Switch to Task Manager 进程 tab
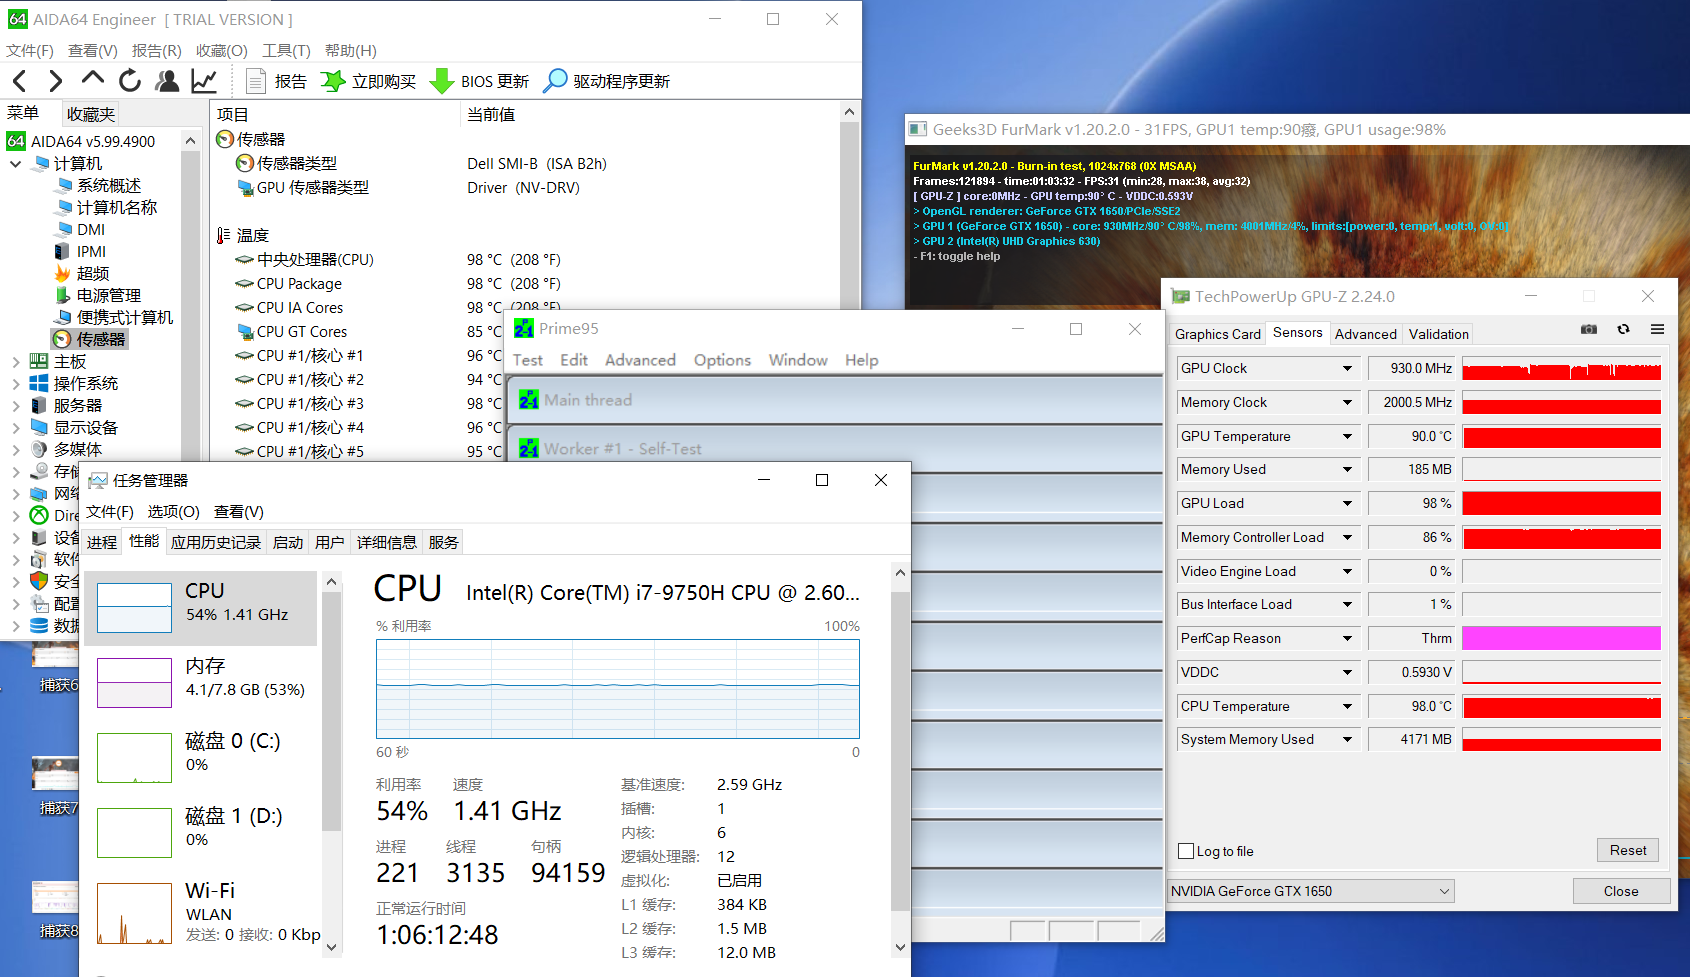The image size is (1690, 977). (x=102, y=542)
